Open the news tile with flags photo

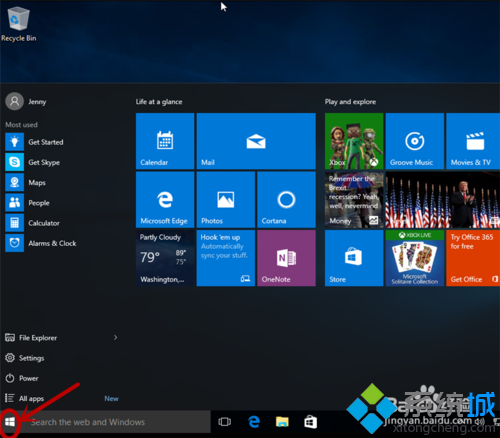click(443, 200)
